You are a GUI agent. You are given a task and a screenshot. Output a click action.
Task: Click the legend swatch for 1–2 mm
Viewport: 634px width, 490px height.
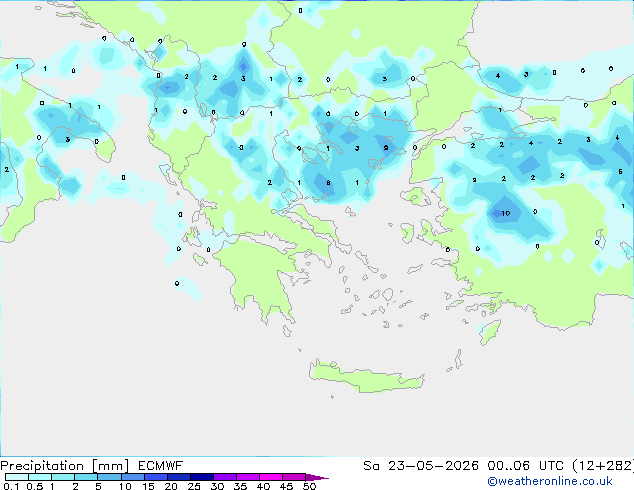coord(63,477)
